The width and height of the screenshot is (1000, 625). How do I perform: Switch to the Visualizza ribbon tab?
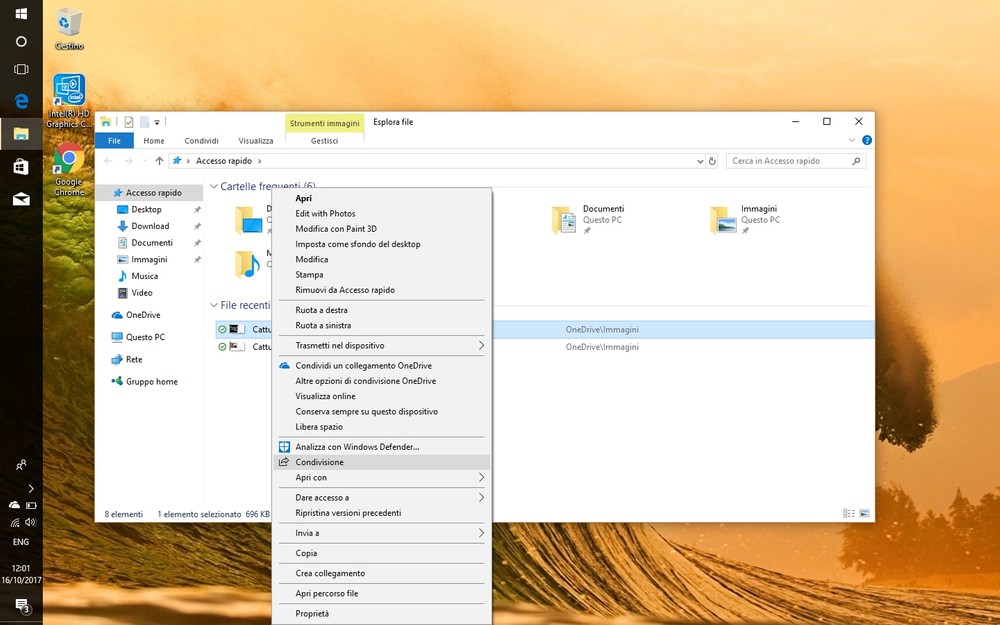(256, 141)
